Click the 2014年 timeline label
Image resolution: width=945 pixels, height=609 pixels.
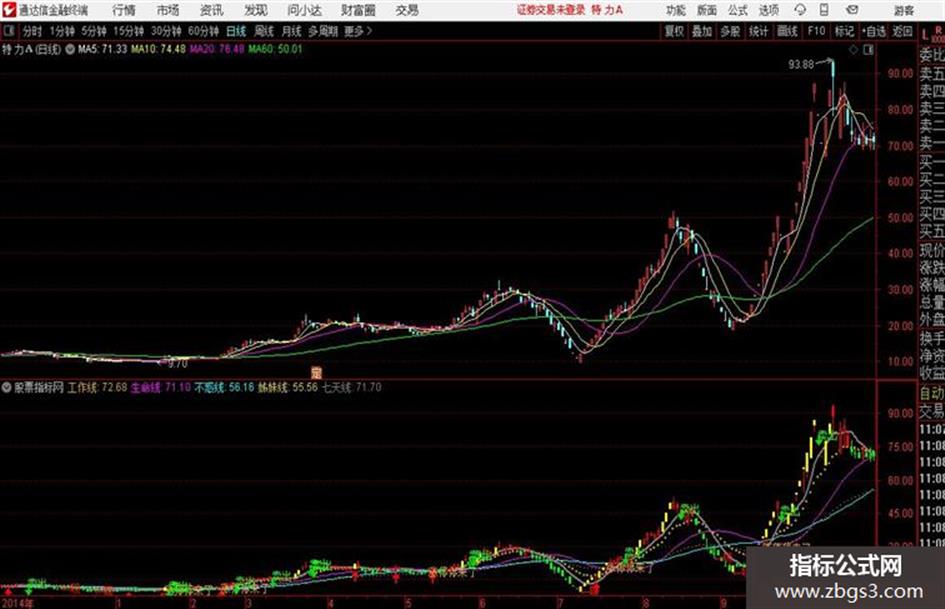click(x=19, y=603)
